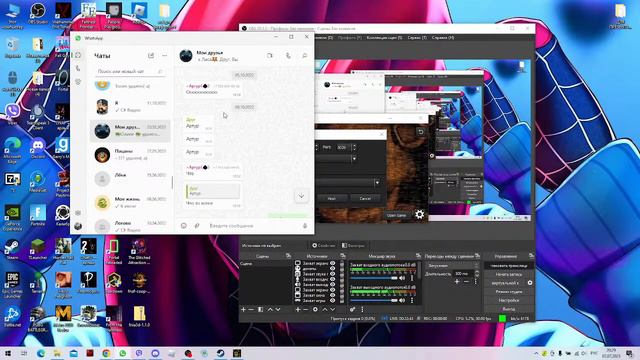Mute the output audio capture speaker icon

tap(402, 300)
